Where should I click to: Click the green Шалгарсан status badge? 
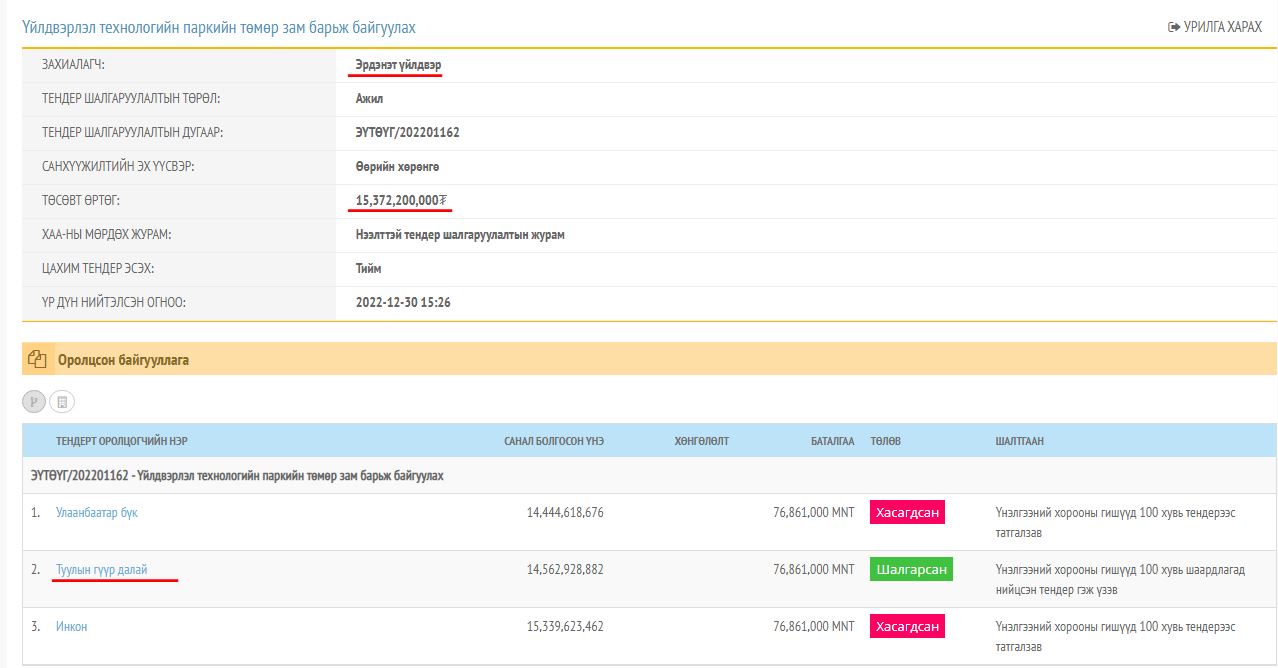coord(911,569)
